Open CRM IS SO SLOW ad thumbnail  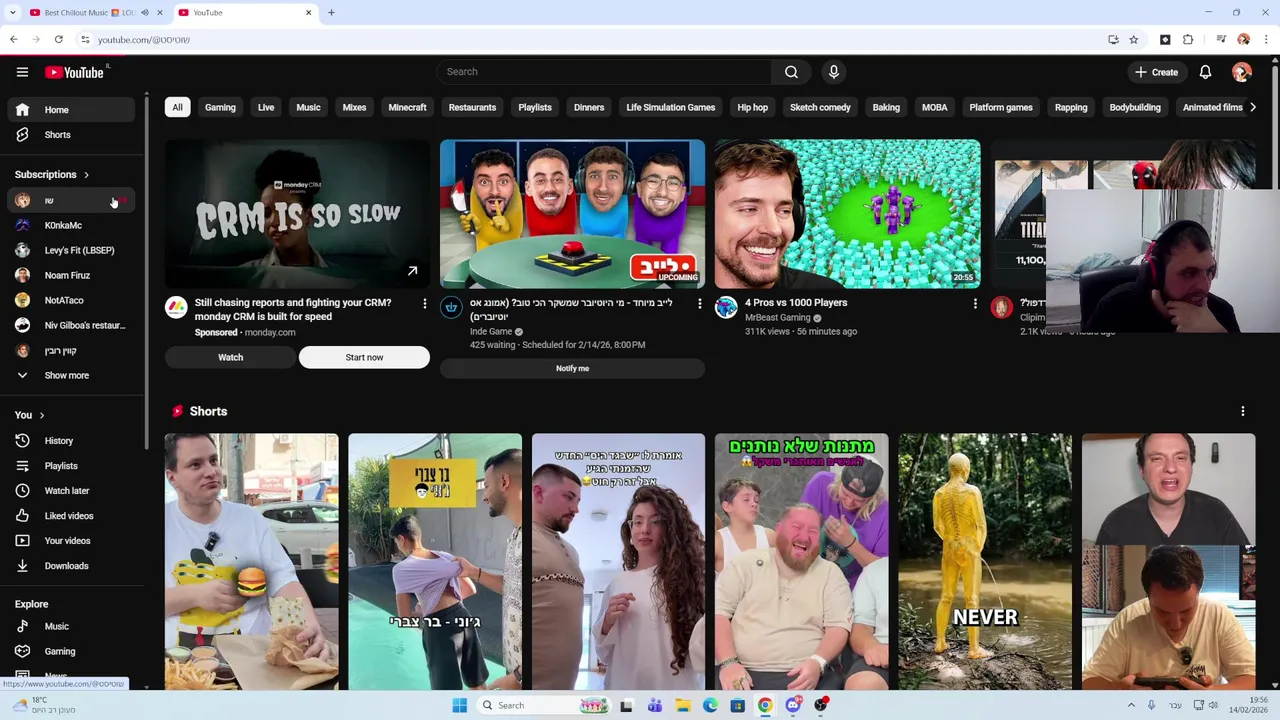click(297, 214)
